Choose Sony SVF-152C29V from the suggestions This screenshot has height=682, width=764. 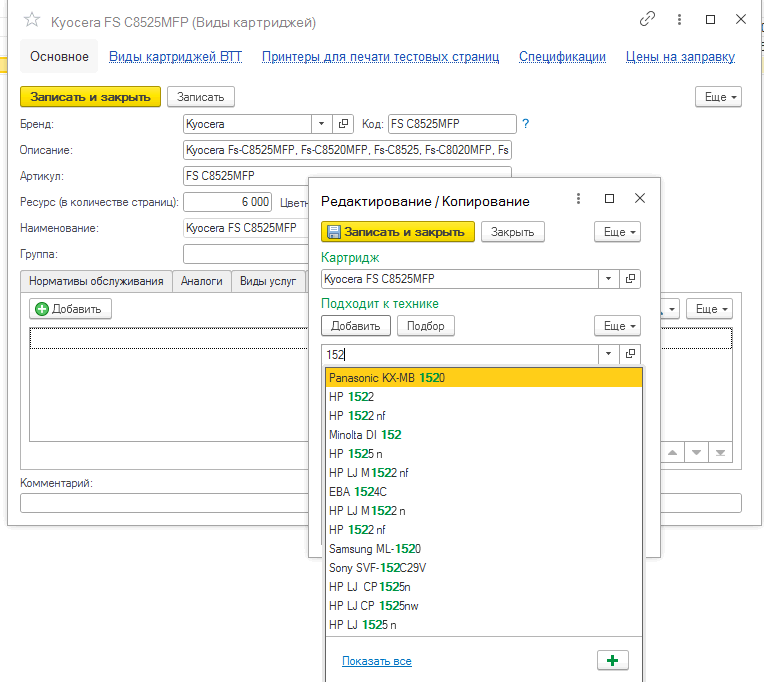click(x=483, y=568)
